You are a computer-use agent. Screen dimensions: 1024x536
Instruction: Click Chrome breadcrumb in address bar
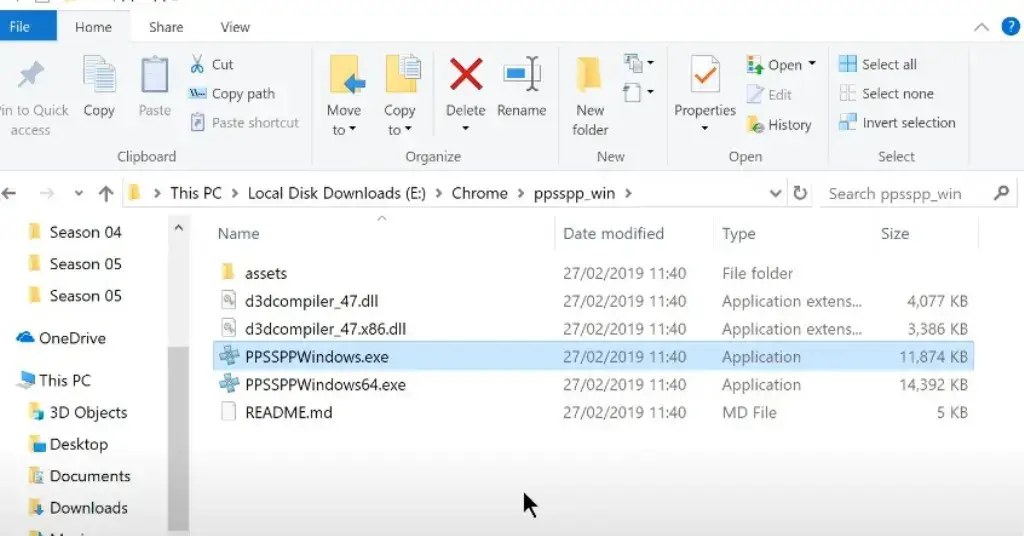pyautogui.click(x=479, y=193)
